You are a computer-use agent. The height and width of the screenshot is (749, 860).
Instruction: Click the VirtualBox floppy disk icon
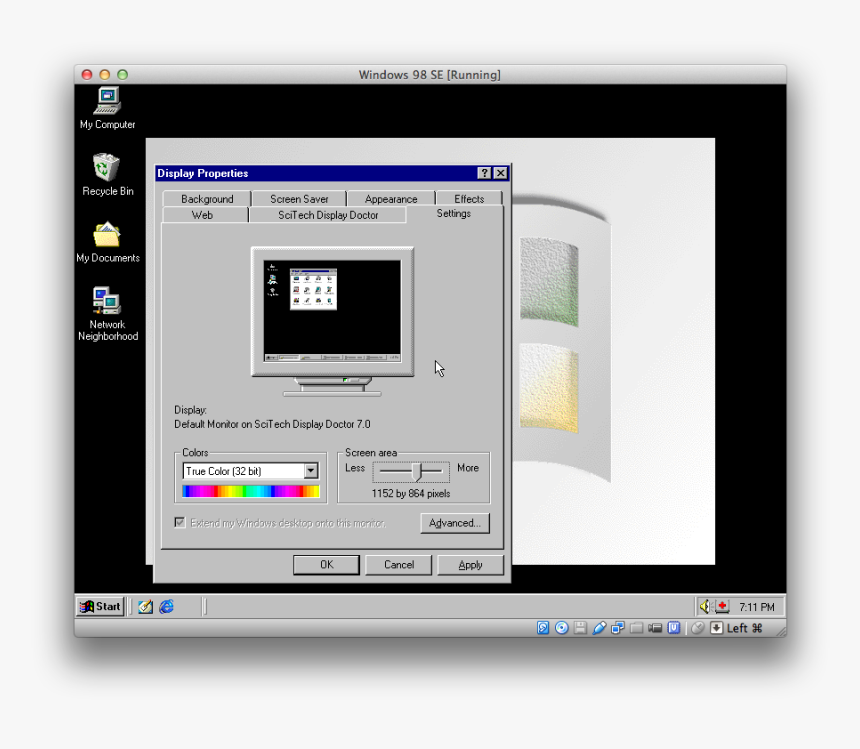point(580,628)
